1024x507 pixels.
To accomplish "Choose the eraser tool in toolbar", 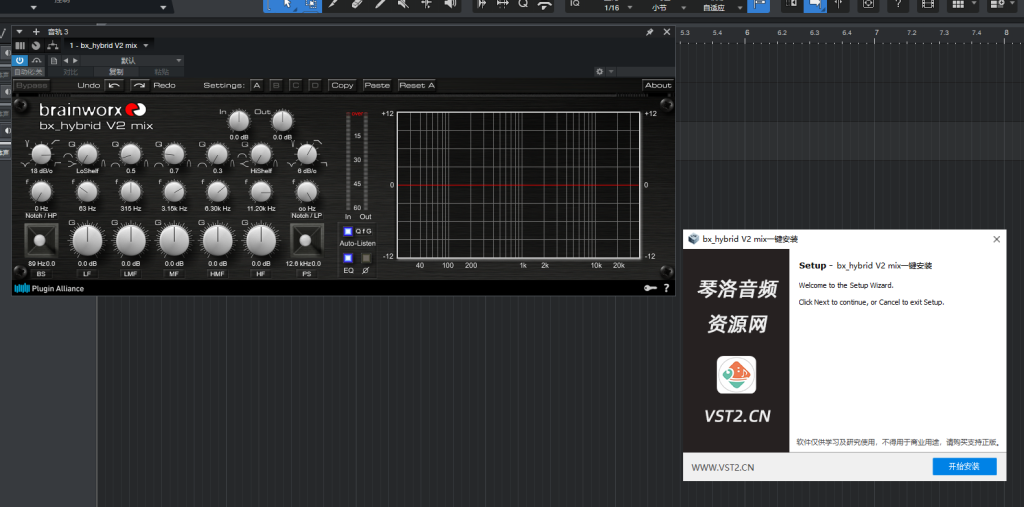I will point(357,4).
